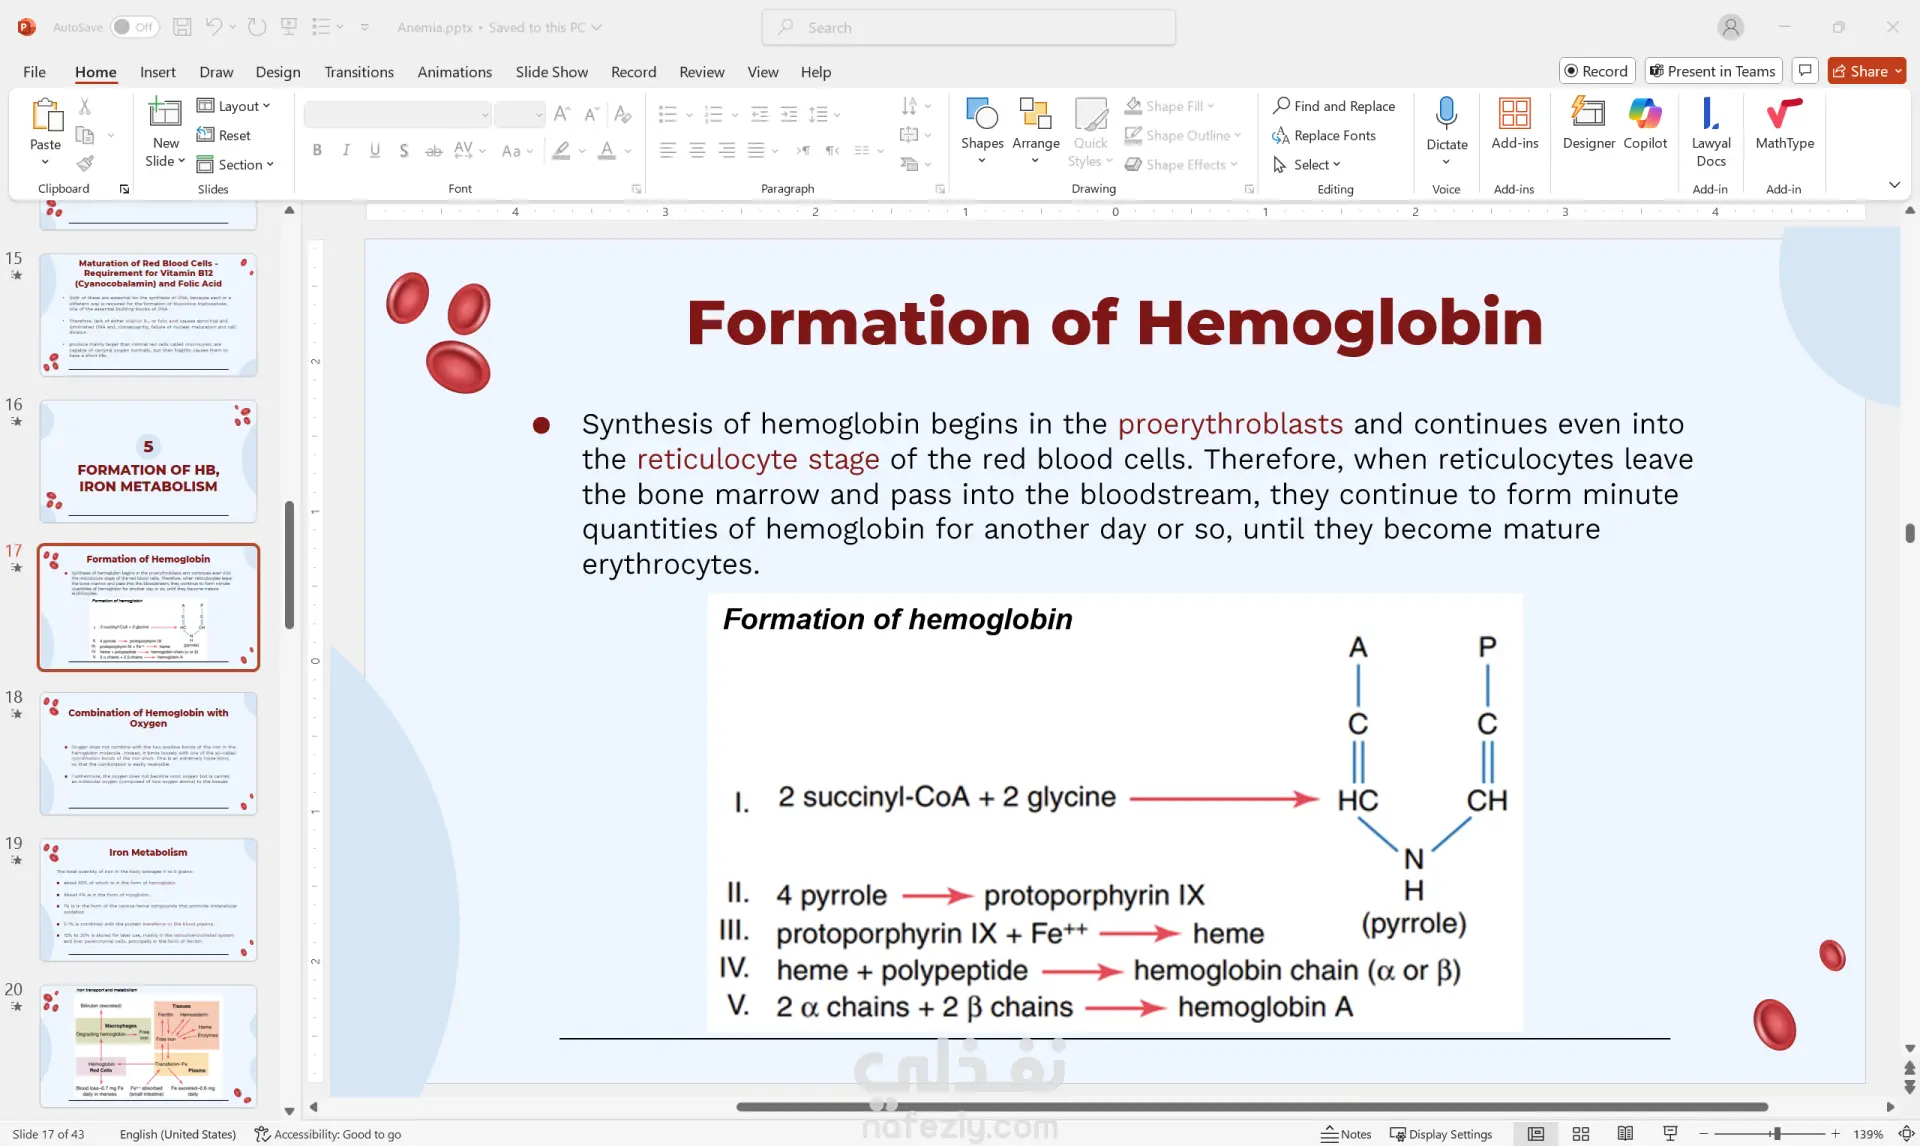1920x1146 pixels.
Task: Start slideshow from status bar icon
Action: 1670,1133
